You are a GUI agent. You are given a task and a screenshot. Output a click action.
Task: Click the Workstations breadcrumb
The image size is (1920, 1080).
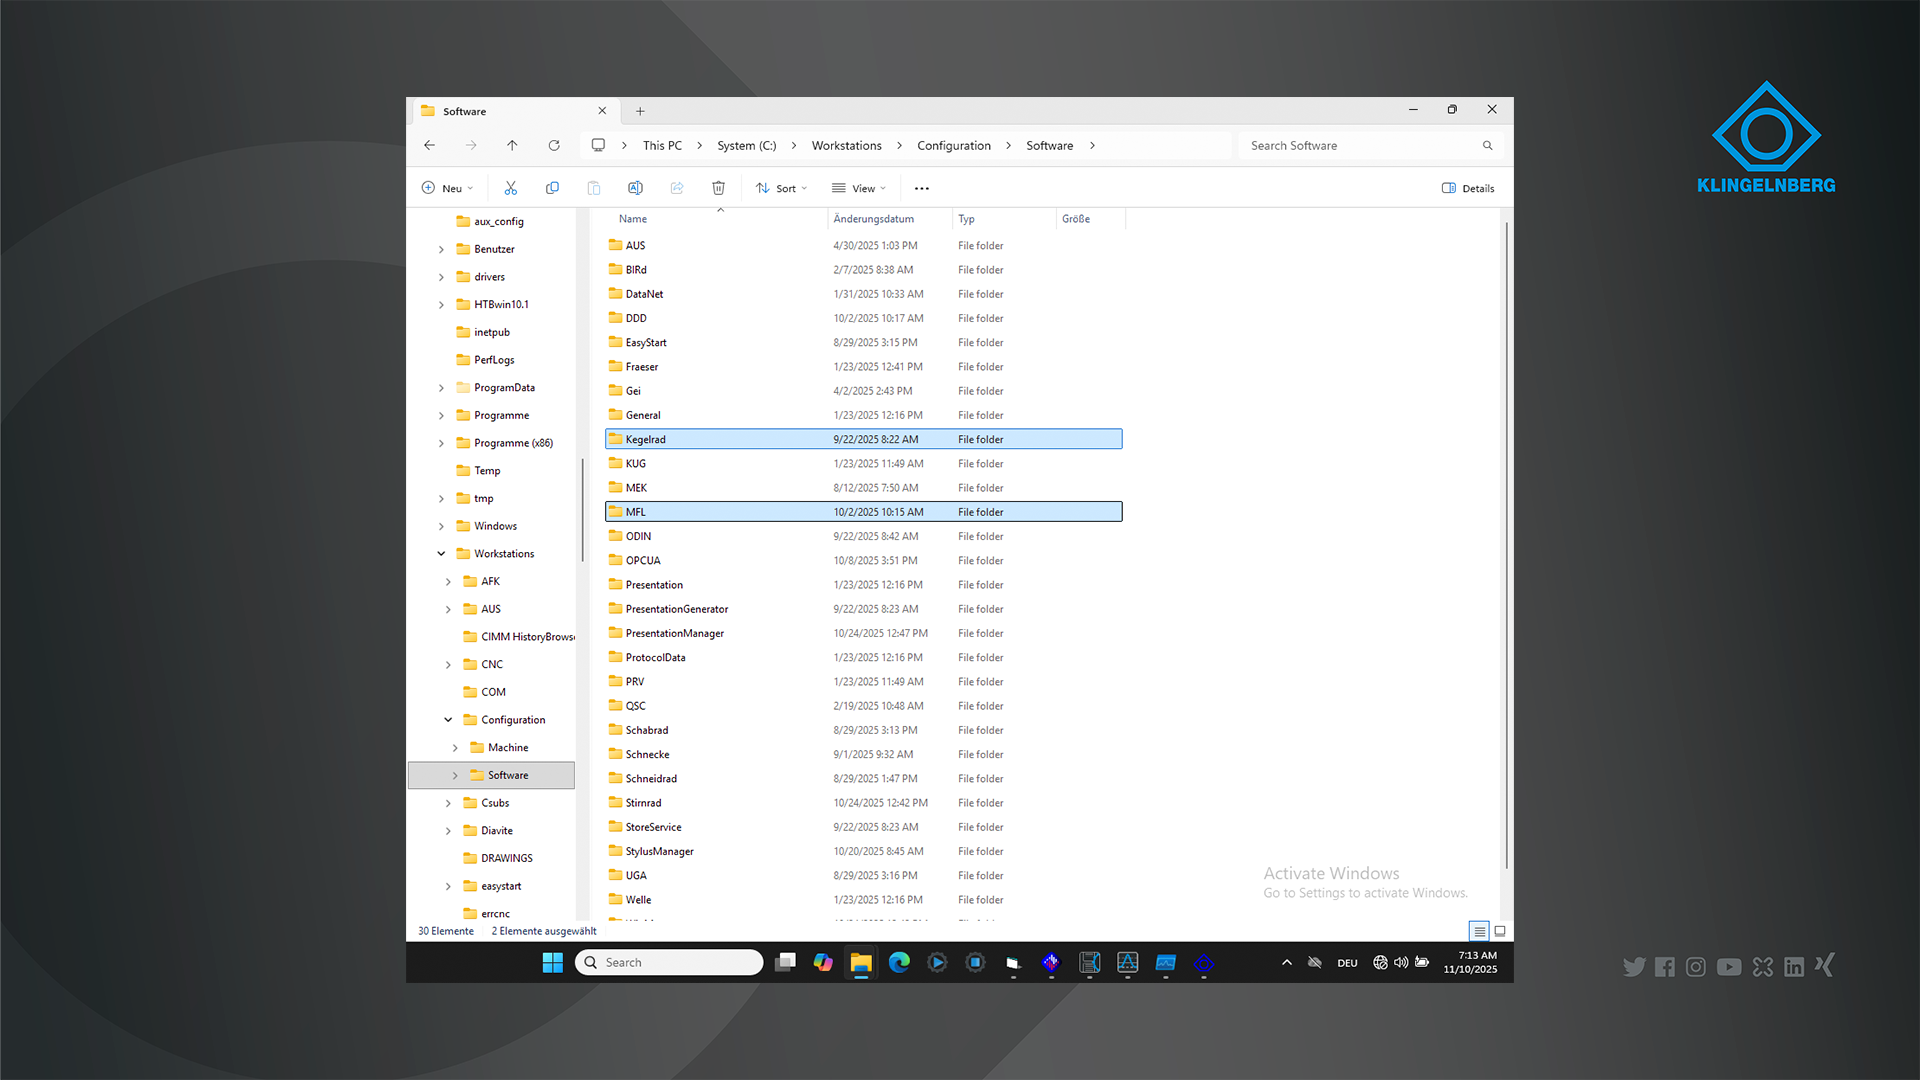(846, 146)
